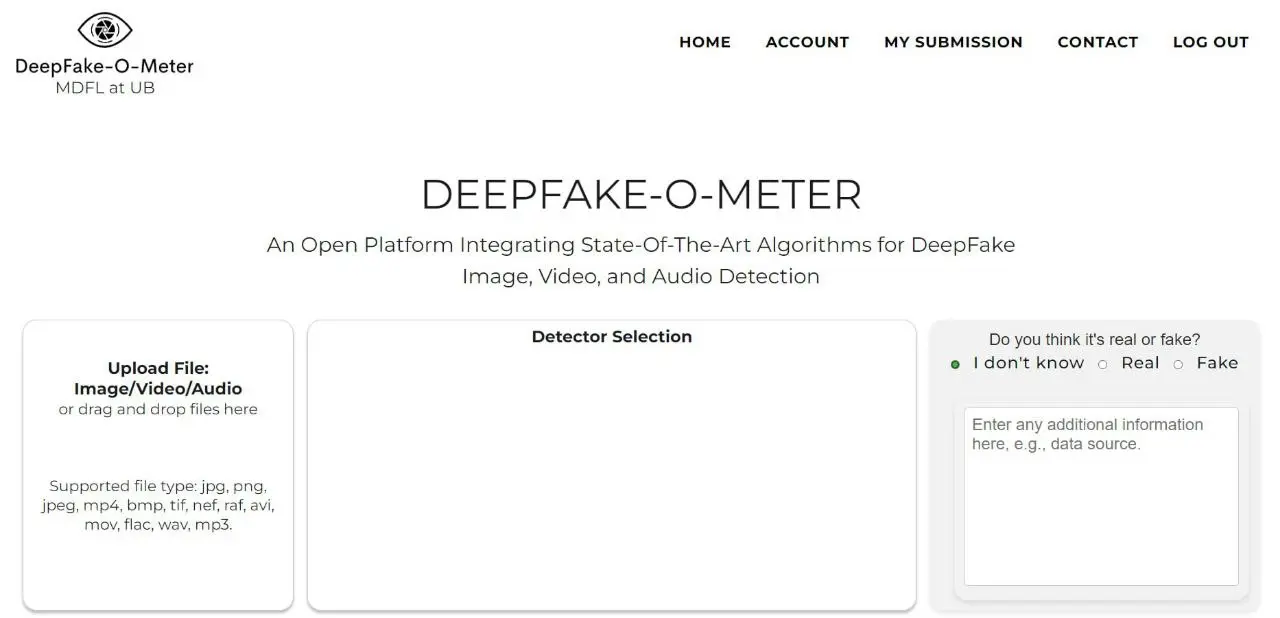
Task: Click the "DeepFake-O-Meter" site name
Action: click(104, 66)
